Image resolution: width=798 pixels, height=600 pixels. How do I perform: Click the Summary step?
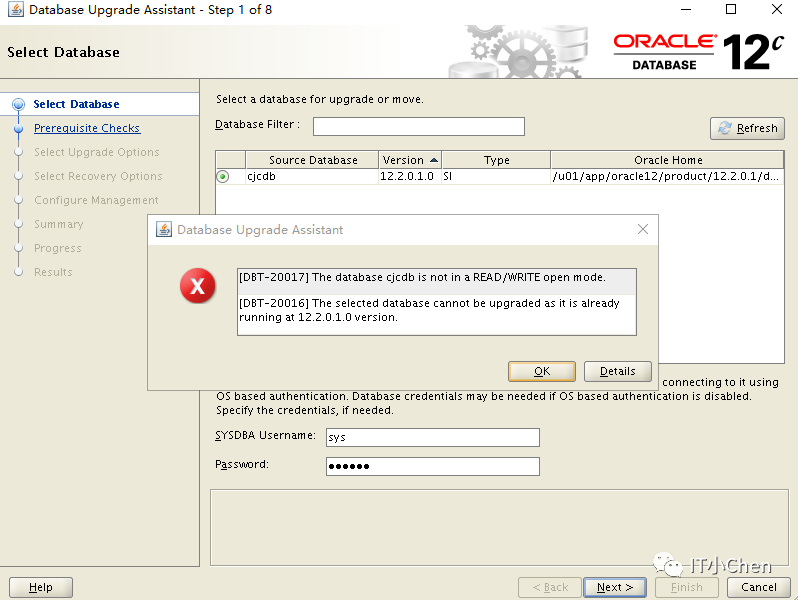click(59, 224)
